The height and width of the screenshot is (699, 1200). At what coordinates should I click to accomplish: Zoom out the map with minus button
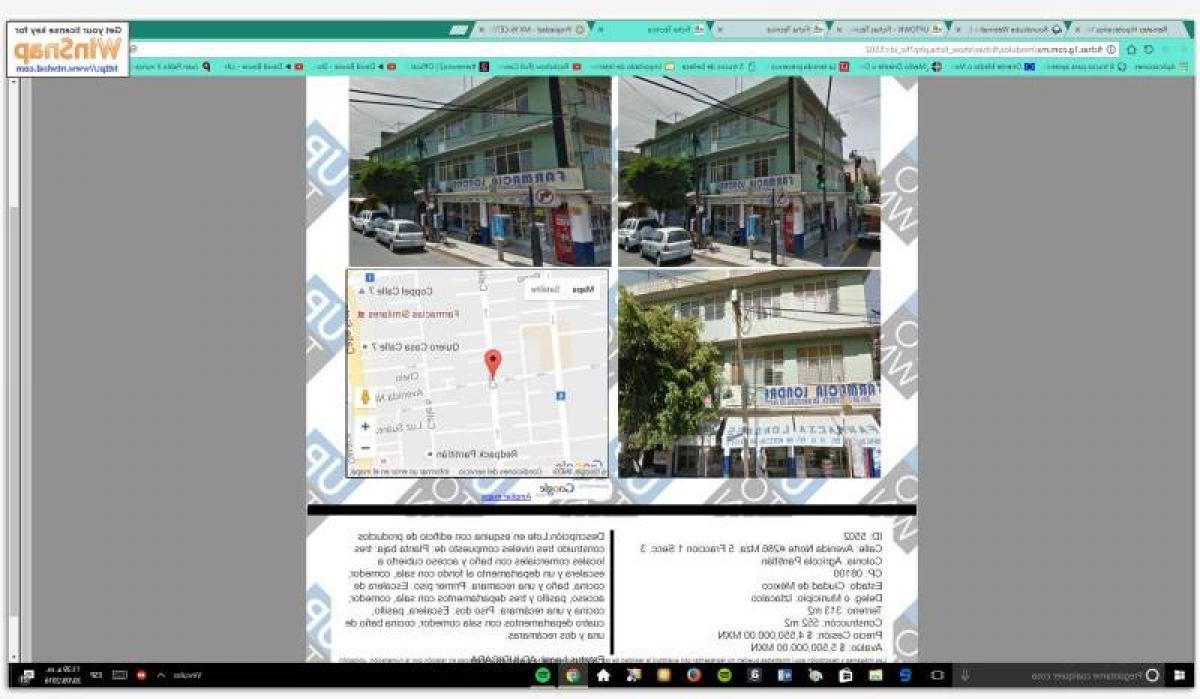tap(365, 447)
